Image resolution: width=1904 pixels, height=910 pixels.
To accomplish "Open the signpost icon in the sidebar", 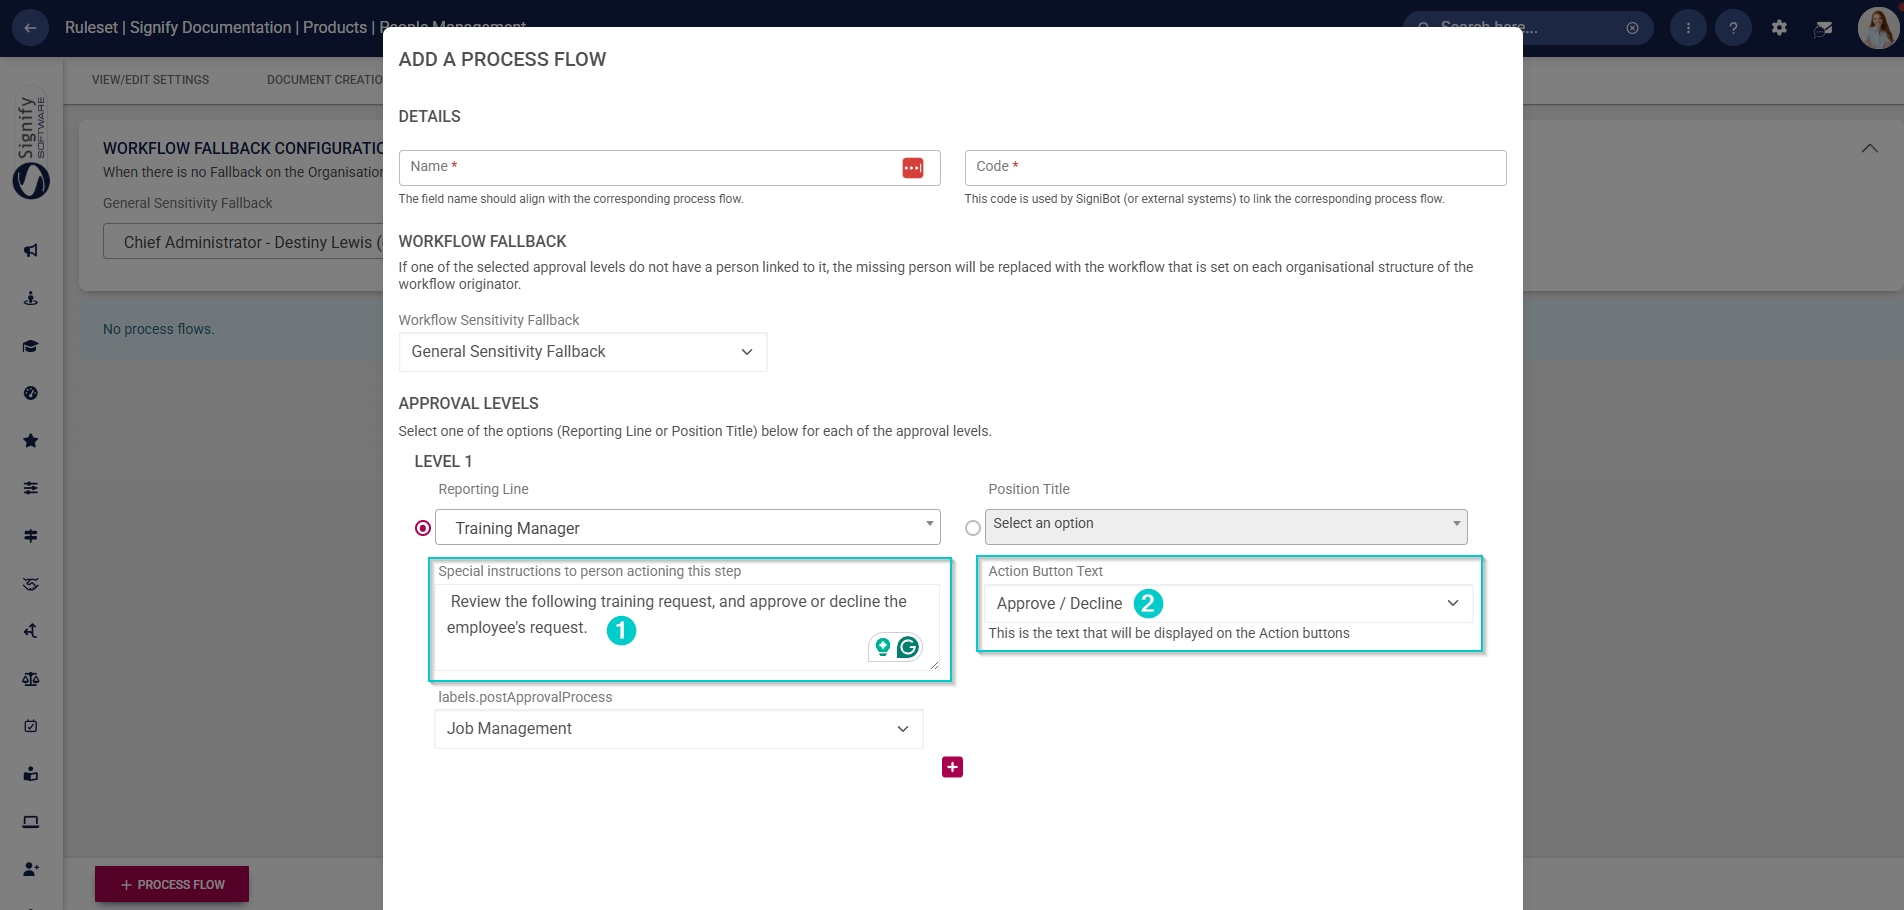I will (31, 536).
